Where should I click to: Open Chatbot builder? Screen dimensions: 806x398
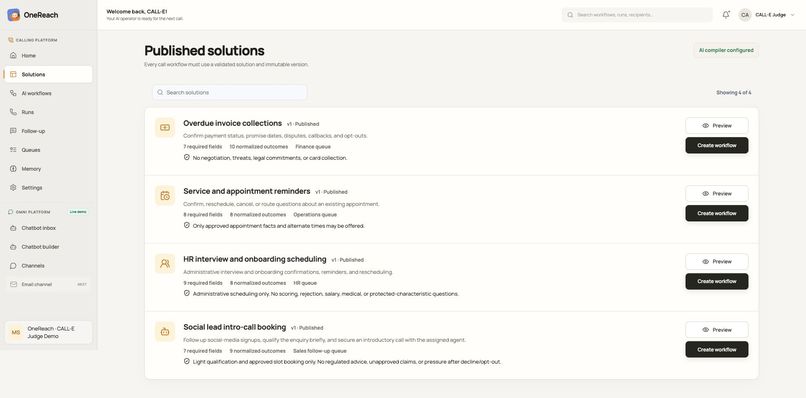(x=48, y=247)
